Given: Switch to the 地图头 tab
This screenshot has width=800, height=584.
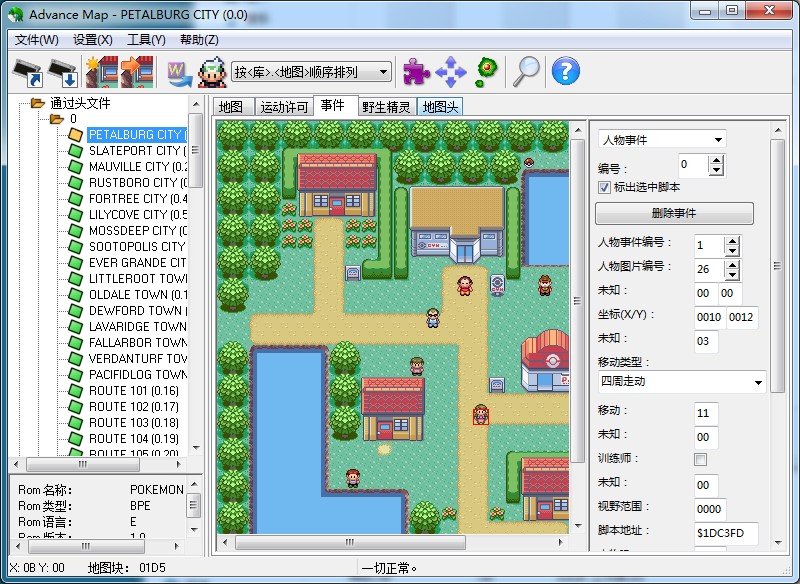Looking at the screenshot, I should point(440,107).
